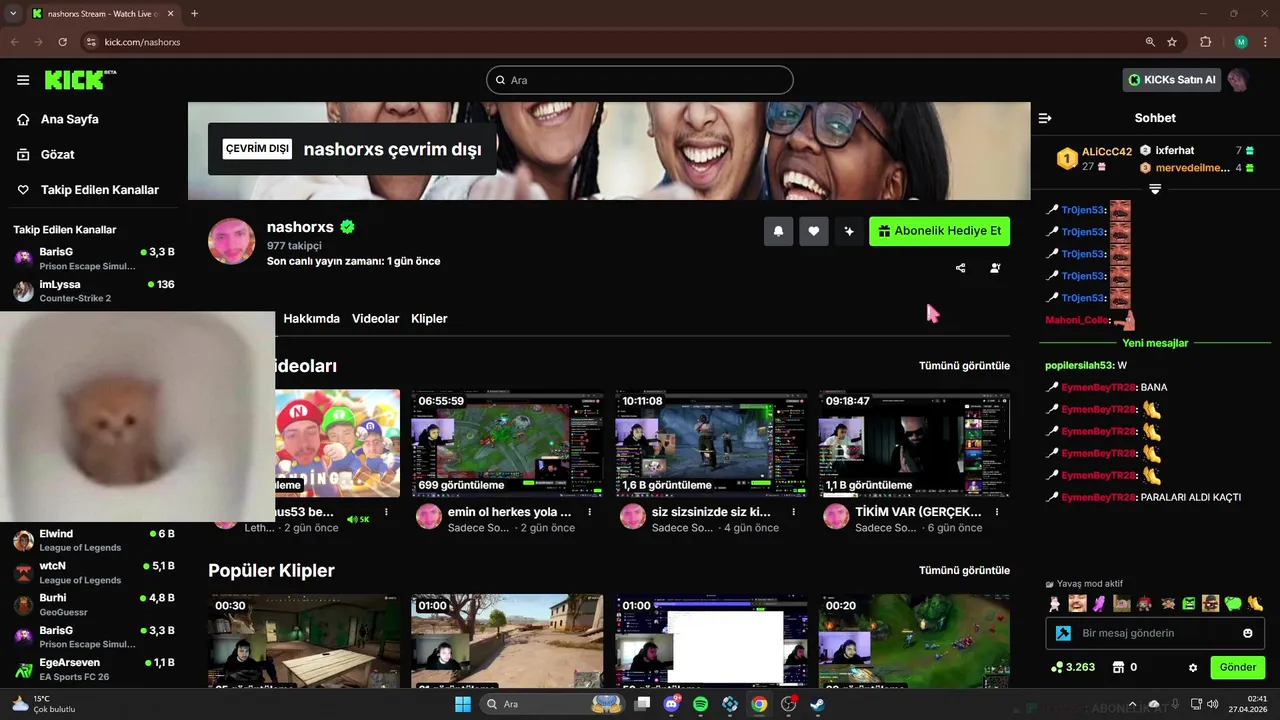Collapse the Sohbet chat panel
Image resolution: width=1280 pixels, height=720 pixels.
coord(1045,118)
